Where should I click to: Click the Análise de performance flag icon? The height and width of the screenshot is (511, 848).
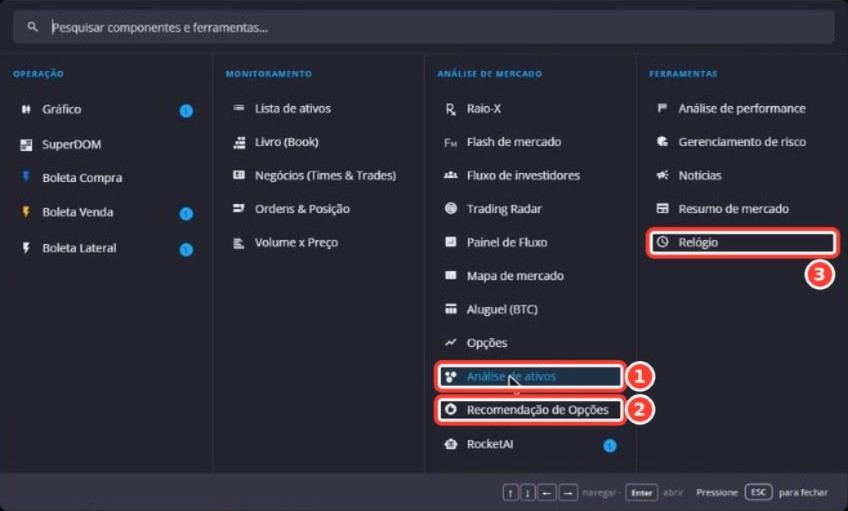[x=662, y=108]
